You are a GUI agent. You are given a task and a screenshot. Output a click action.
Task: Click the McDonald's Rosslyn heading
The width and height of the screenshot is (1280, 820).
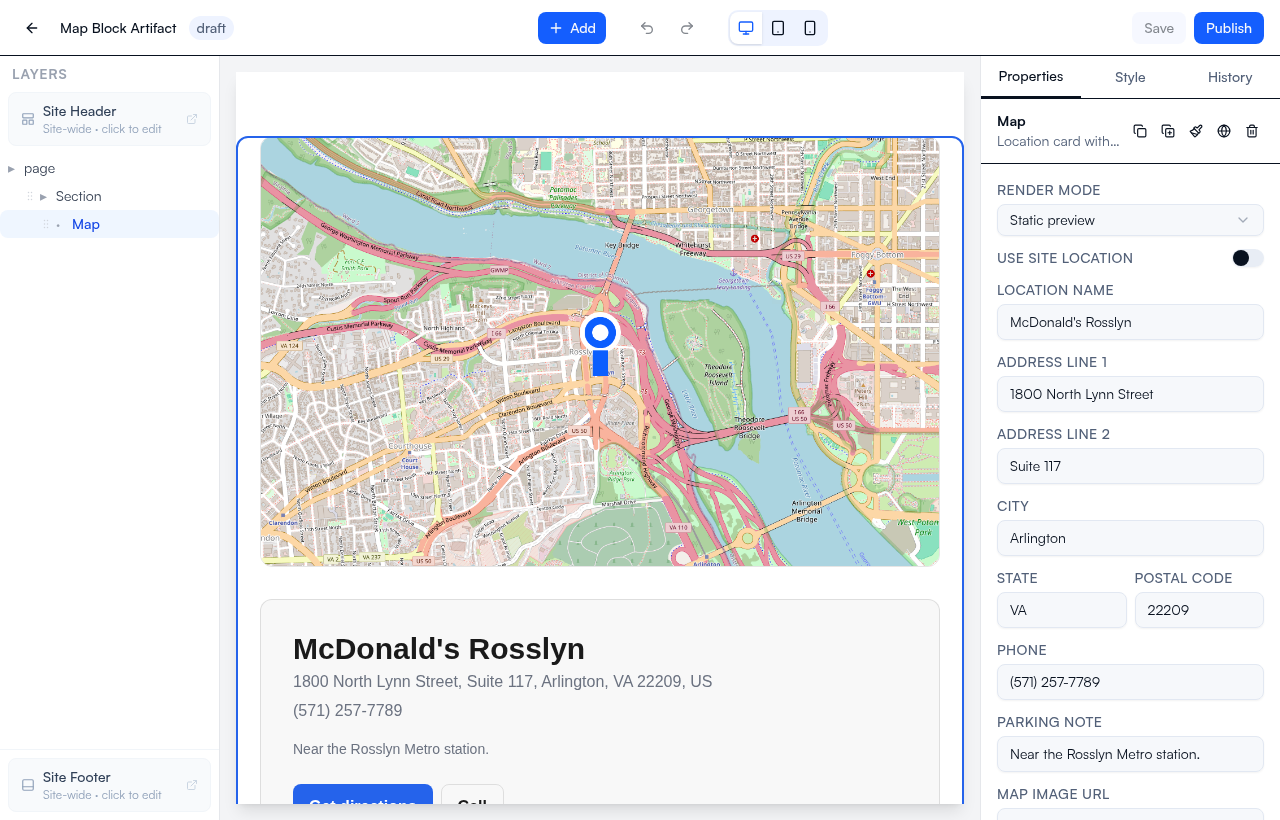tap(439, 648)
